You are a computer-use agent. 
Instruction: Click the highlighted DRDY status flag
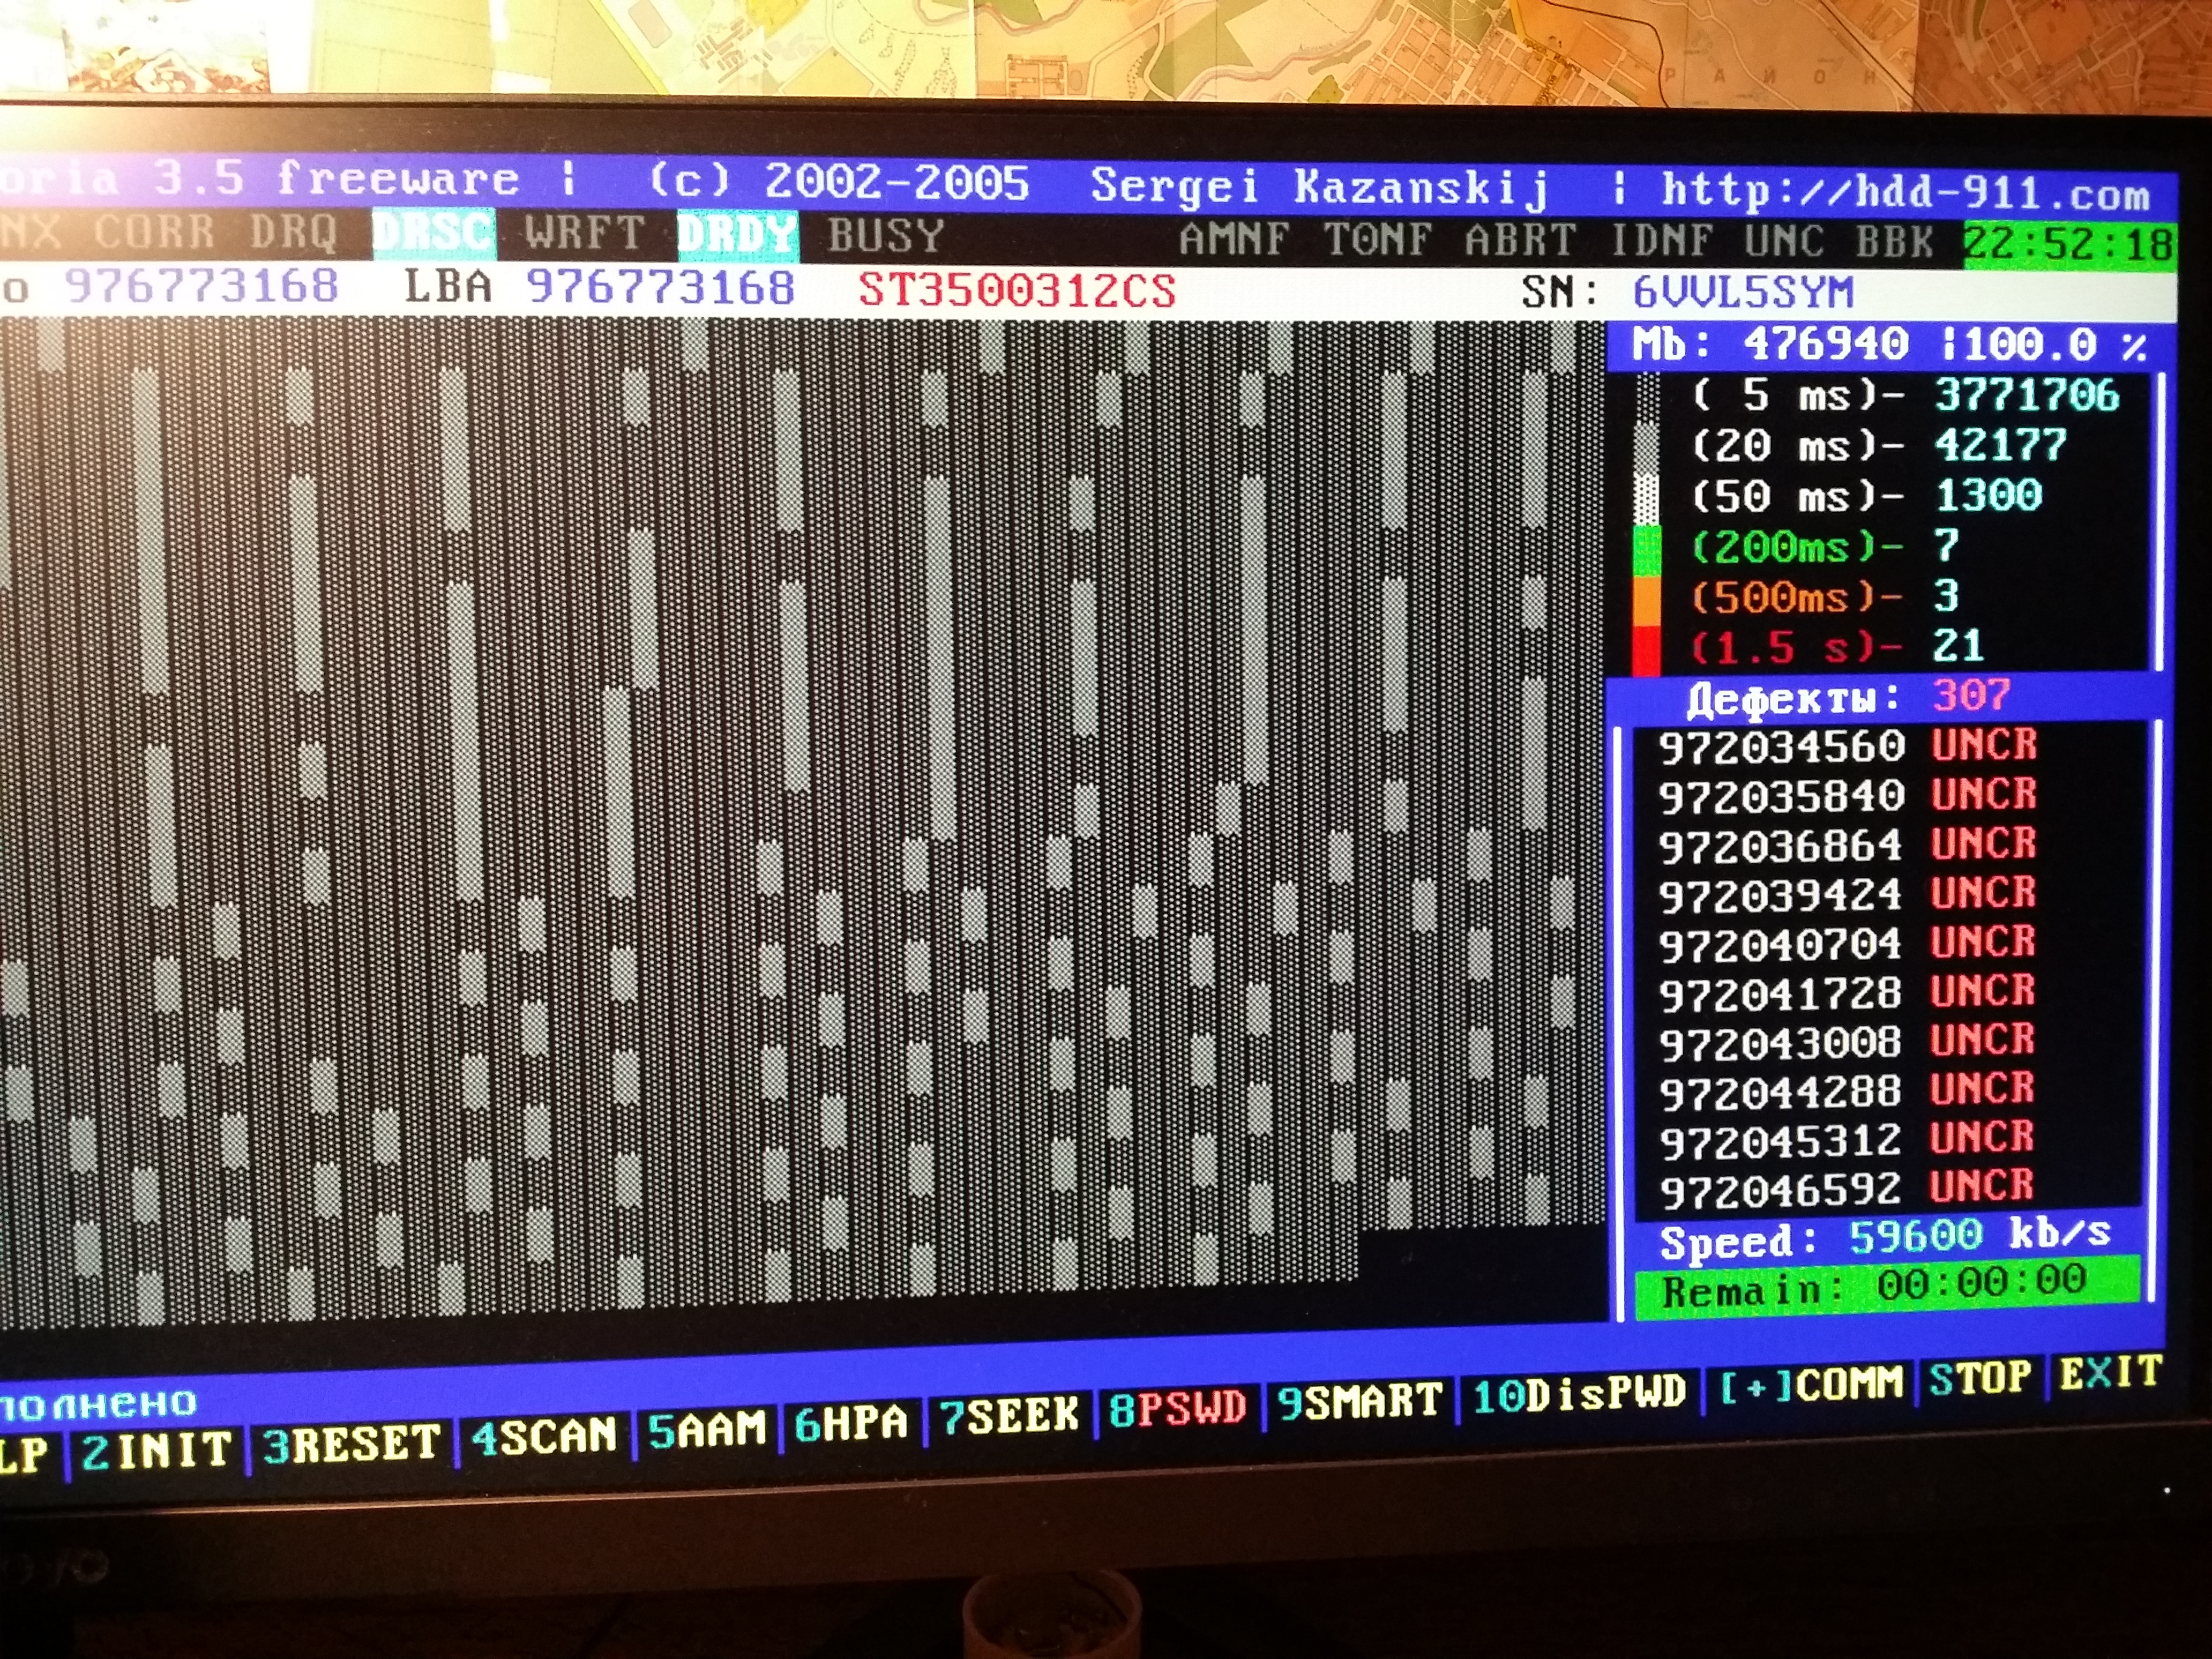tap(737, 236)
